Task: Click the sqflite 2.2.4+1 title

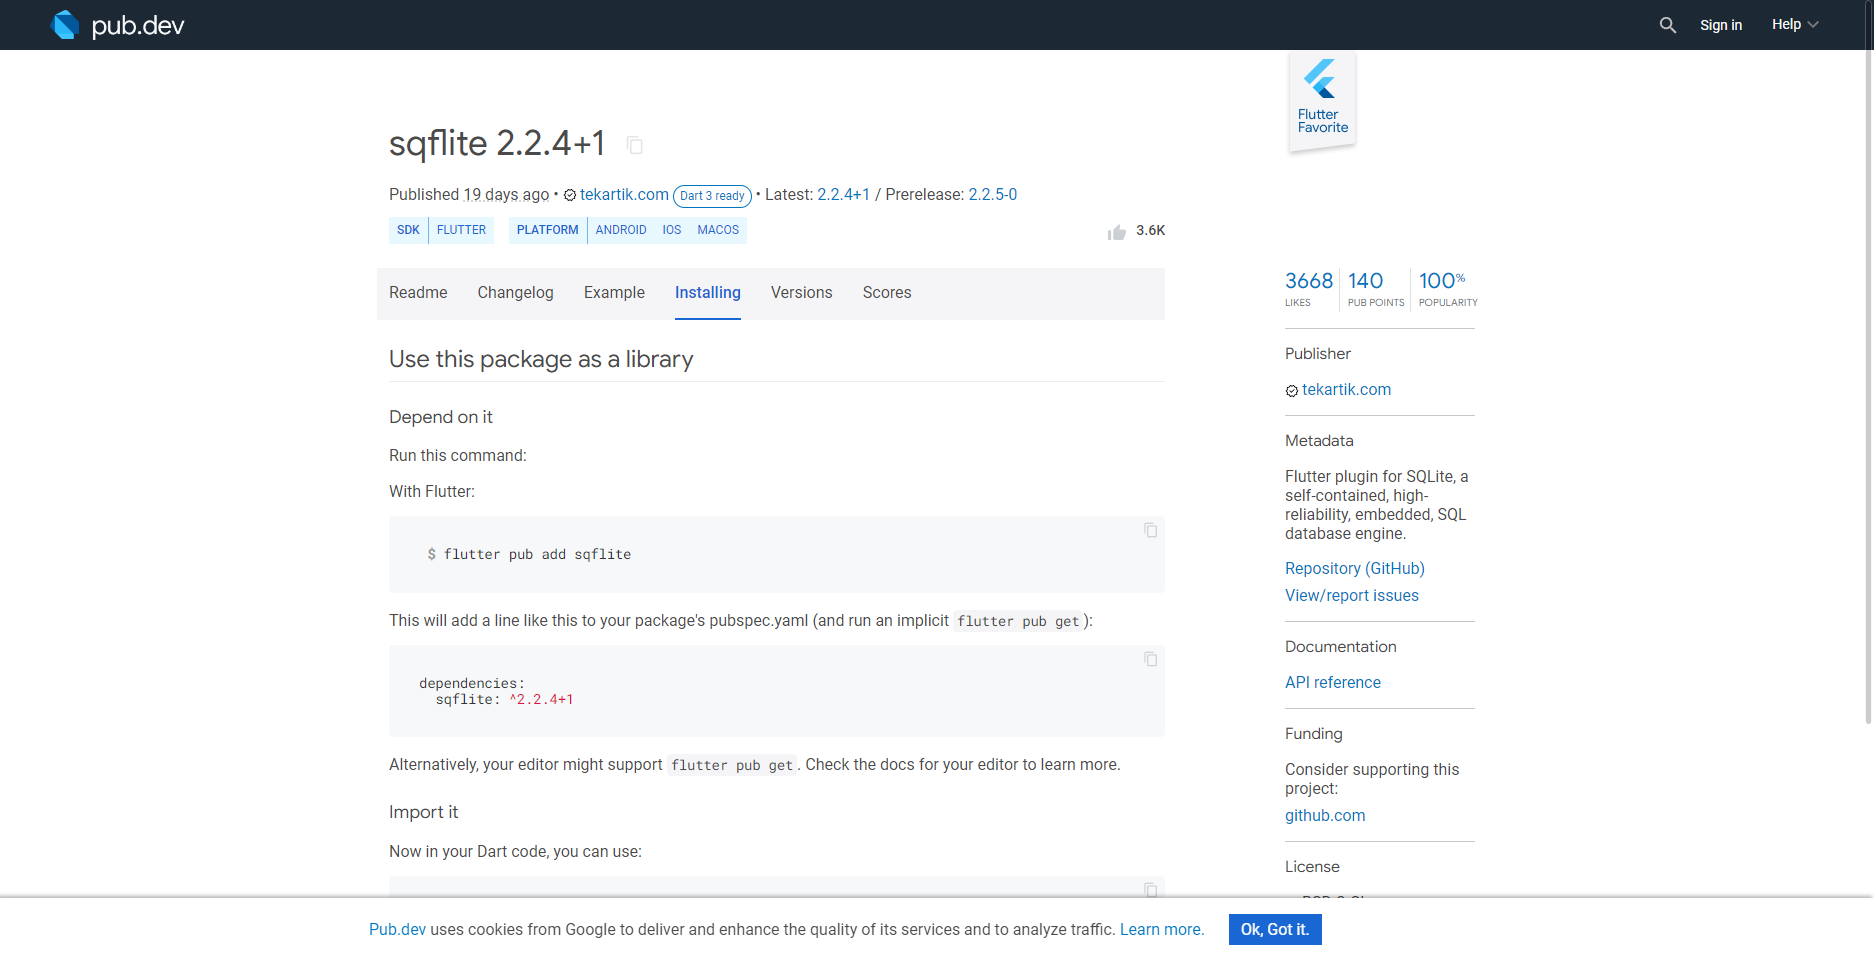Action: [x=497, y=144]
